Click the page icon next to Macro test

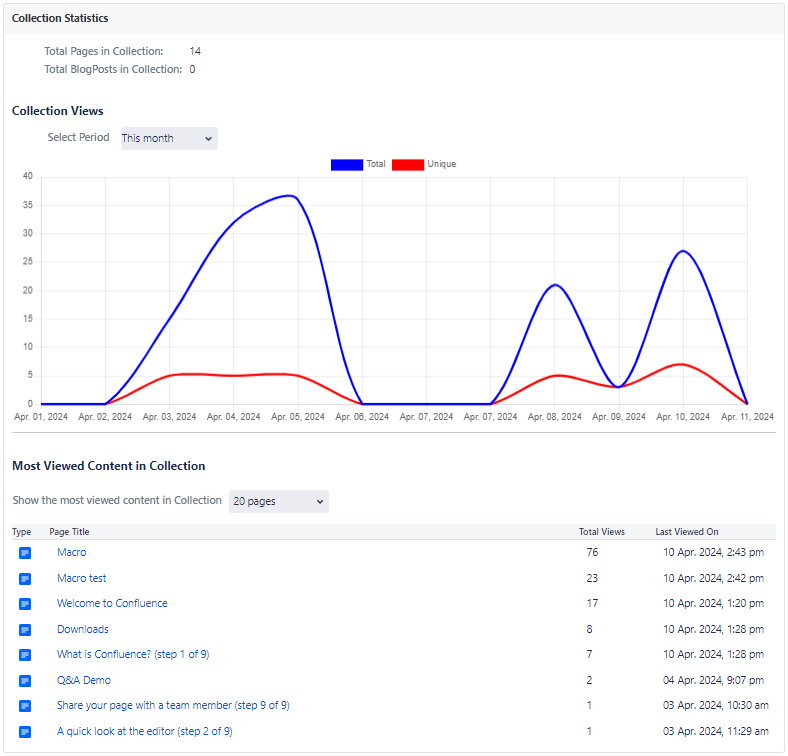pos(25,579)
